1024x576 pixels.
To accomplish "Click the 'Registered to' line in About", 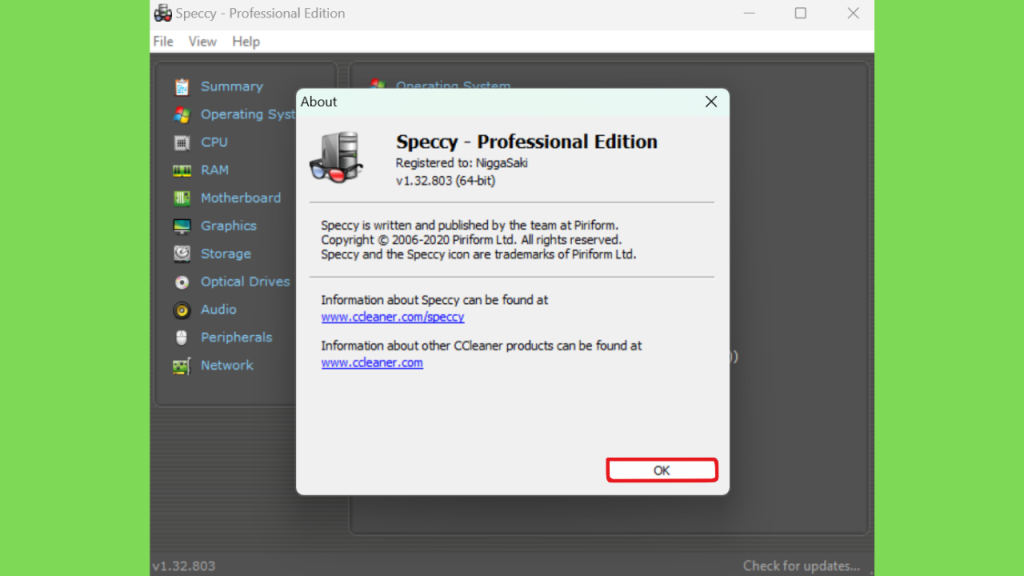I will pyautogui.click(x=462, y=163).
